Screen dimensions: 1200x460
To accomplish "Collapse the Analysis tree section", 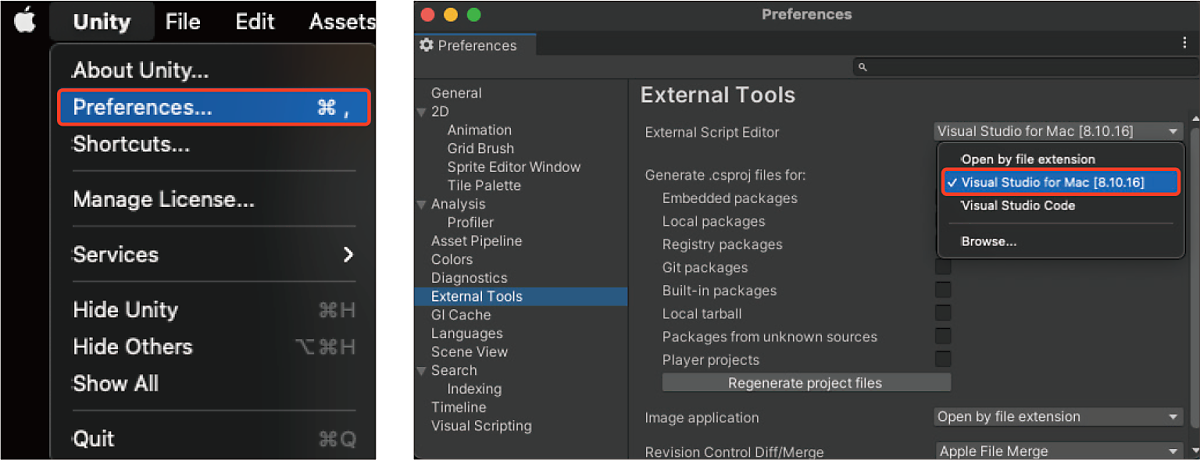I will [421, 204].
